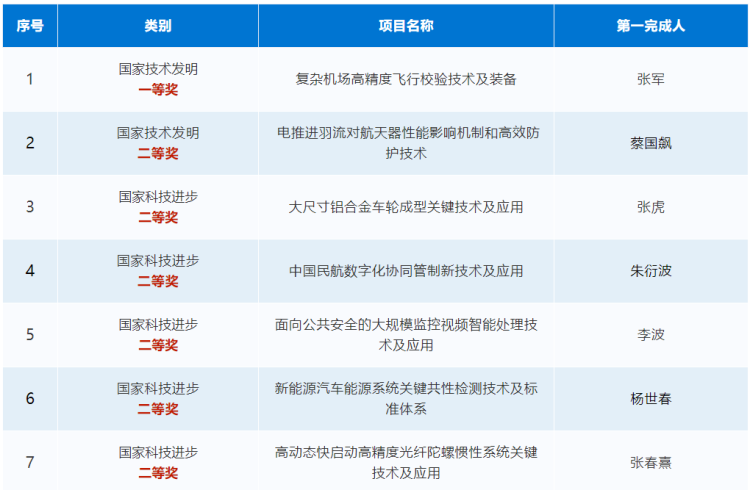Viewport: 750px width, 490px height.
Task: Select the name 杨世春
Action: click(651, 398)
